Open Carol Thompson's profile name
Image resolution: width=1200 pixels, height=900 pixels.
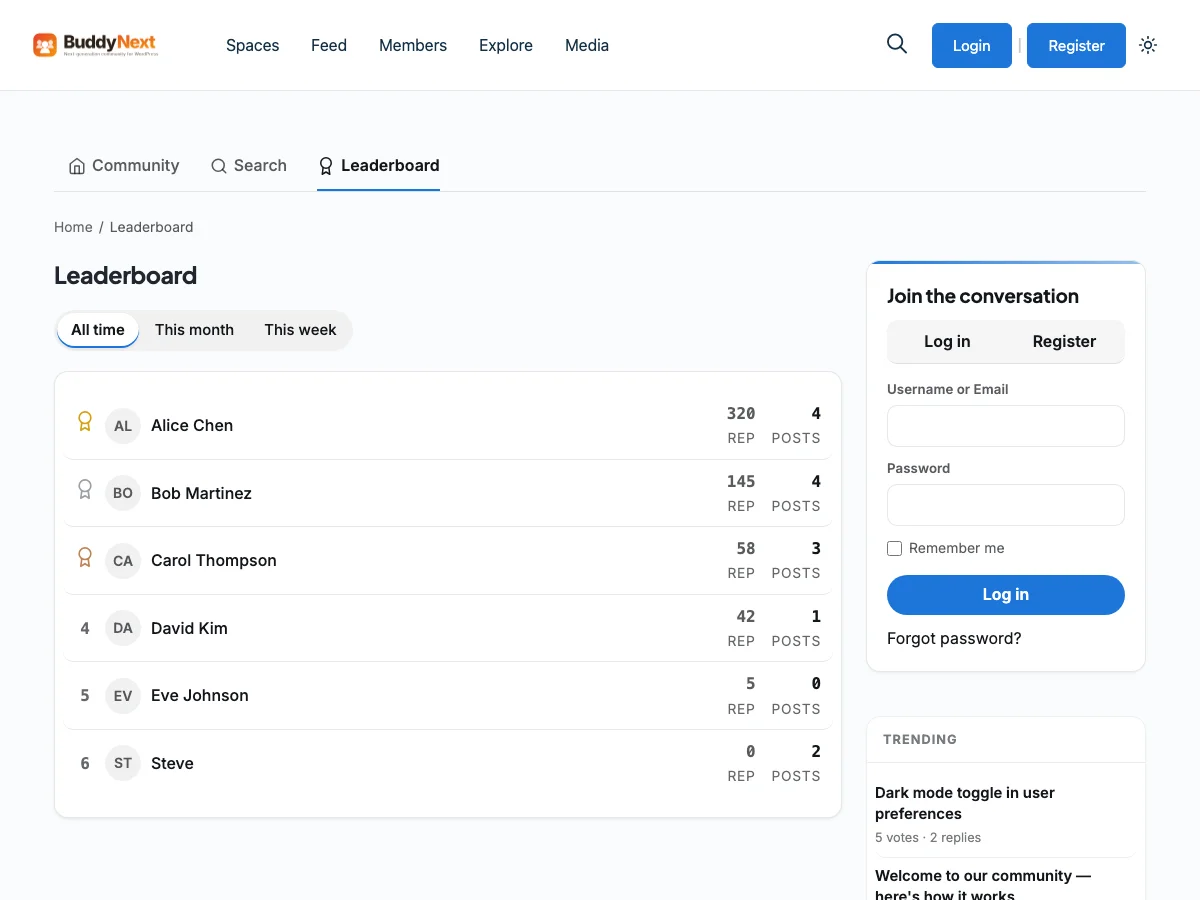tap(214, 560)
